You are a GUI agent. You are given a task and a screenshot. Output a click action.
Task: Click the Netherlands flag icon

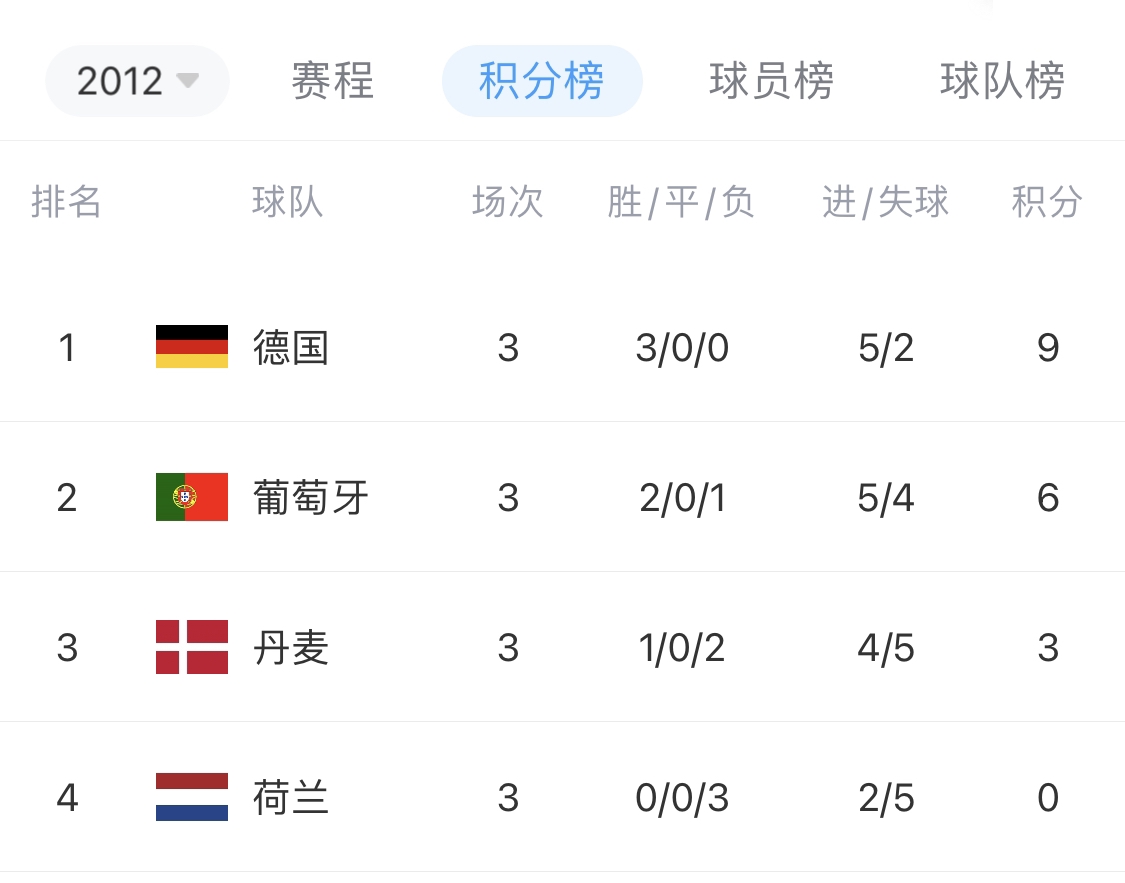coord(192,797)
